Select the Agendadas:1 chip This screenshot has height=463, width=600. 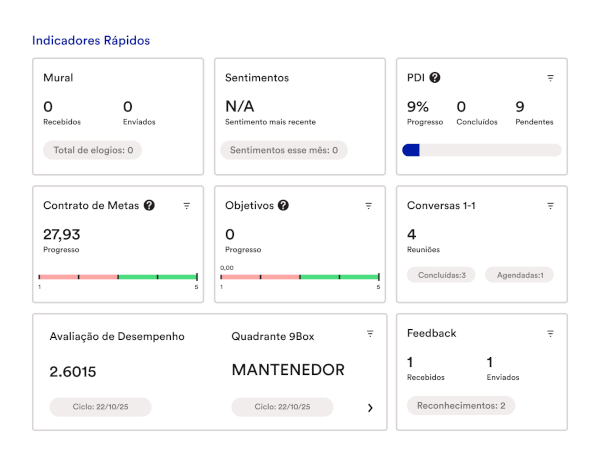520,275
